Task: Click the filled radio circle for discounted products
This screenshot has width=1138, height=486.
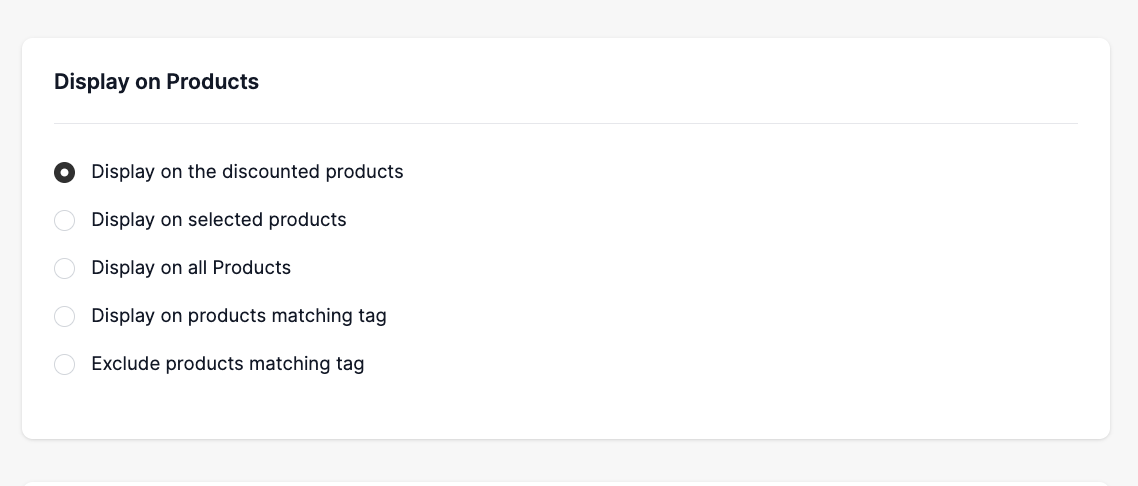Action: click(x=64, y=172)
